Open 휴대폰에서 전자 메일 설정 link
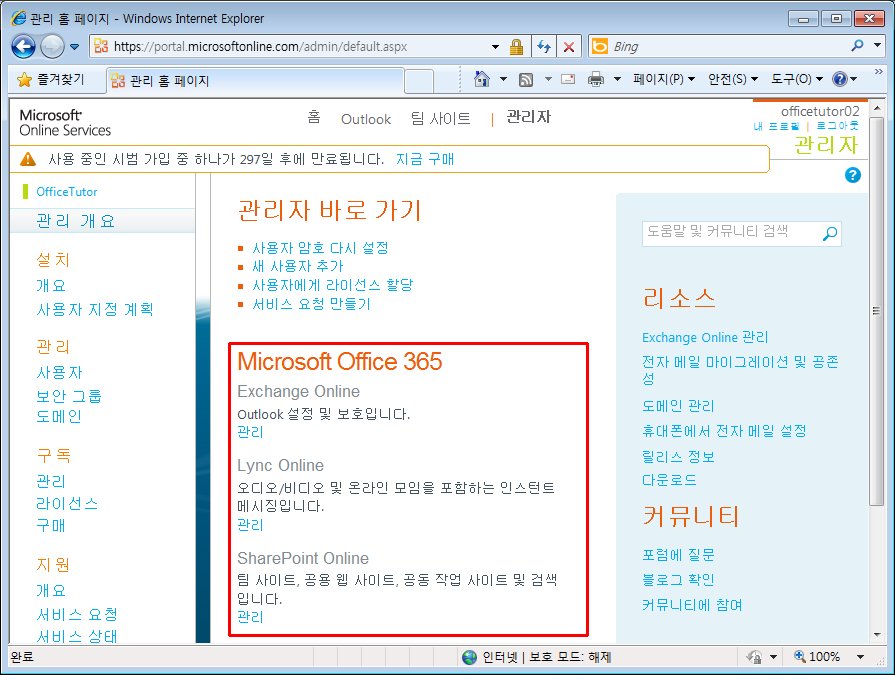895x675 pixels. (724, 431)
